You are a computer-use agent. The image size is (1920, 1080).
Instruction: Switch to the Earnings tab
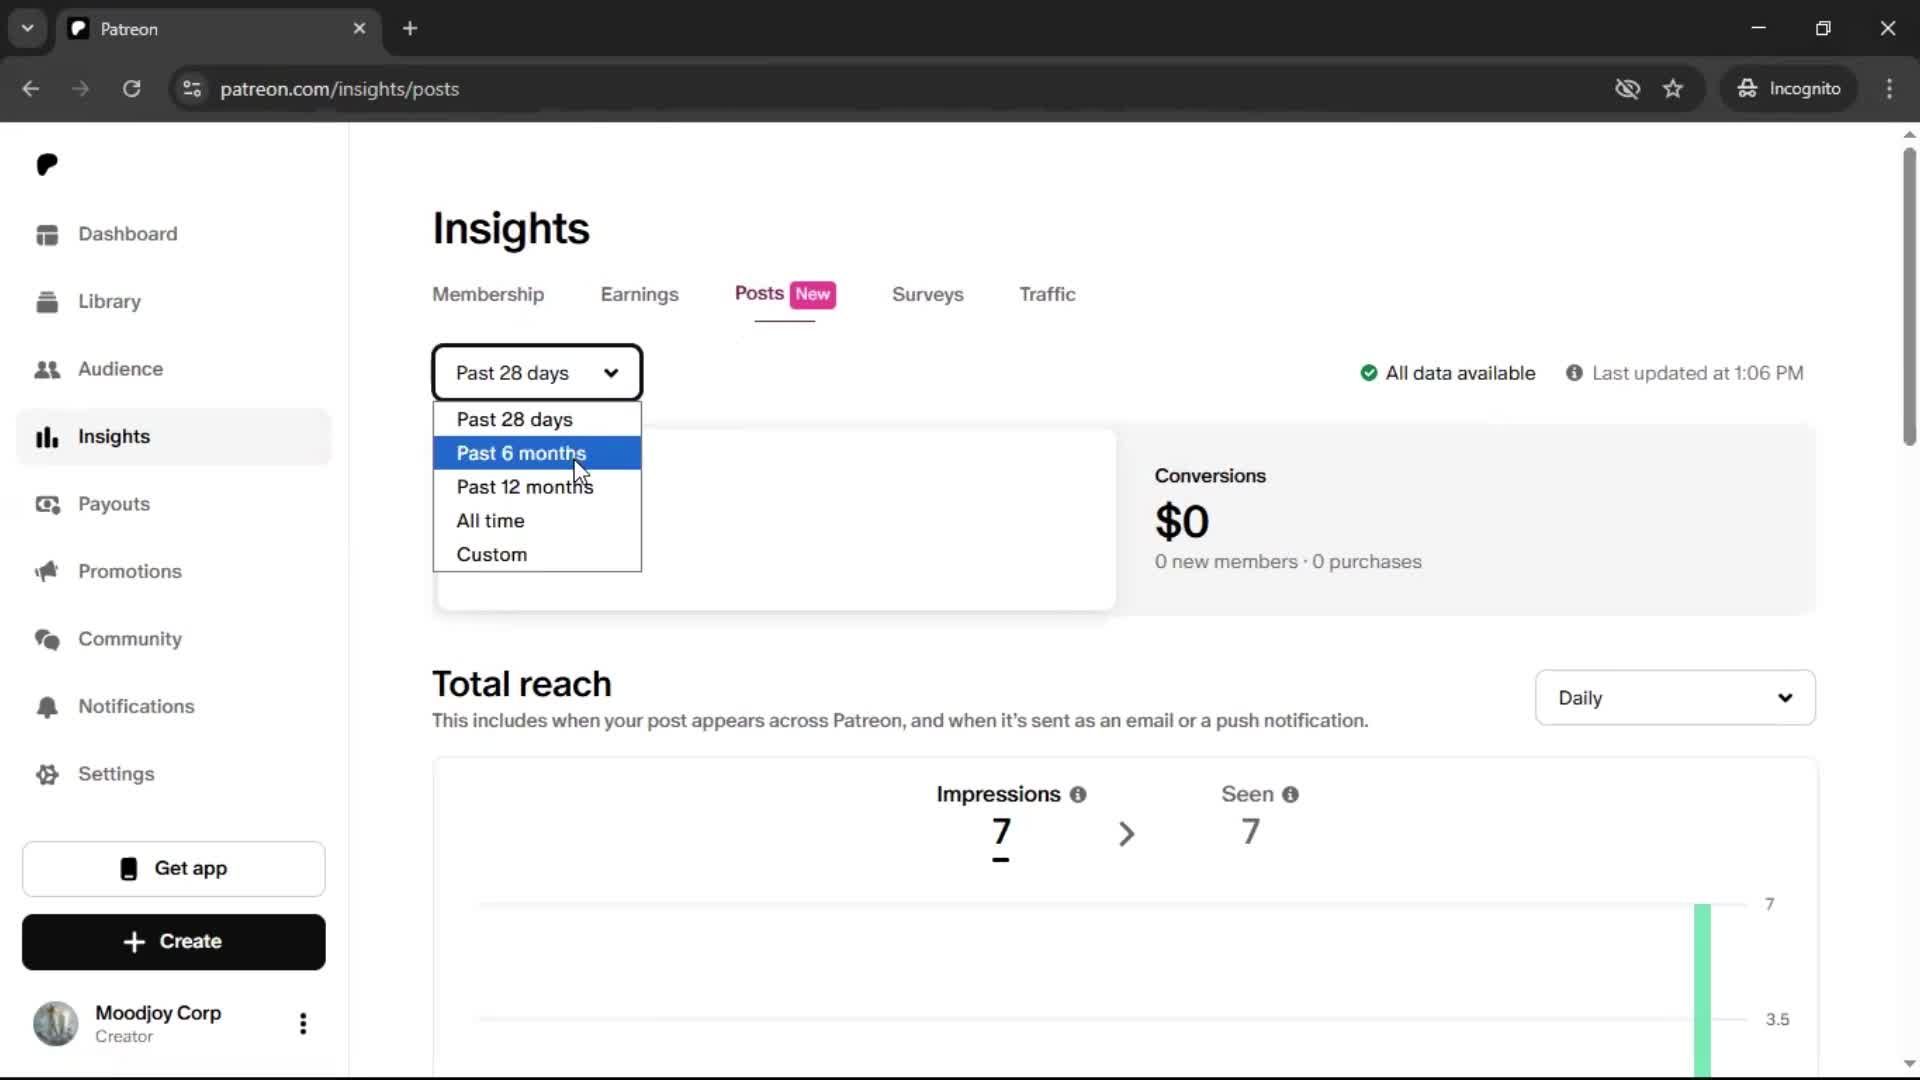click(639, 295)
